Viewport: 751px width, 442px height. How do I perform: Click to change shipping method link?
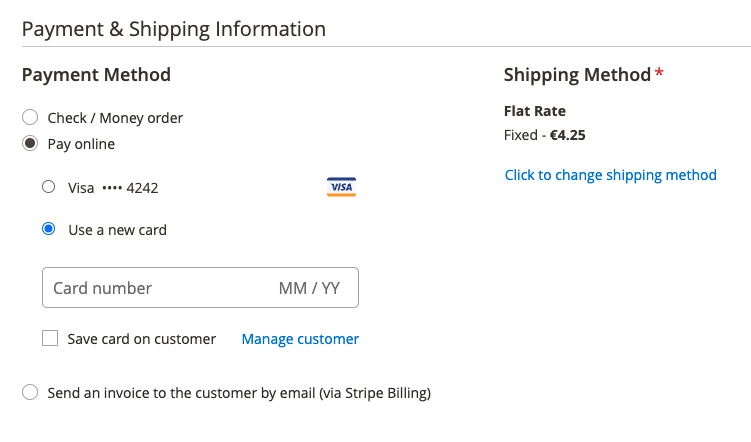coord(611,175)
